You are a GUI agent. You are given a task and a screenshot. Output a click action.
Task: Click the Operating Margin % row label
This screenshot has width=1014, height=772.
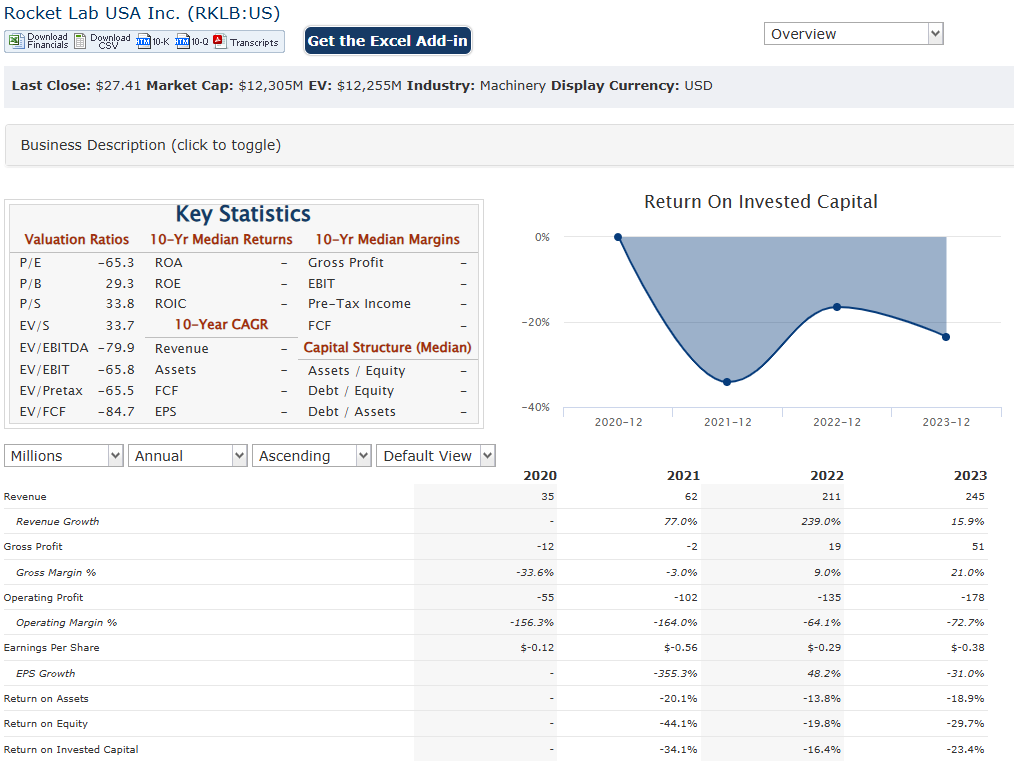67,623
